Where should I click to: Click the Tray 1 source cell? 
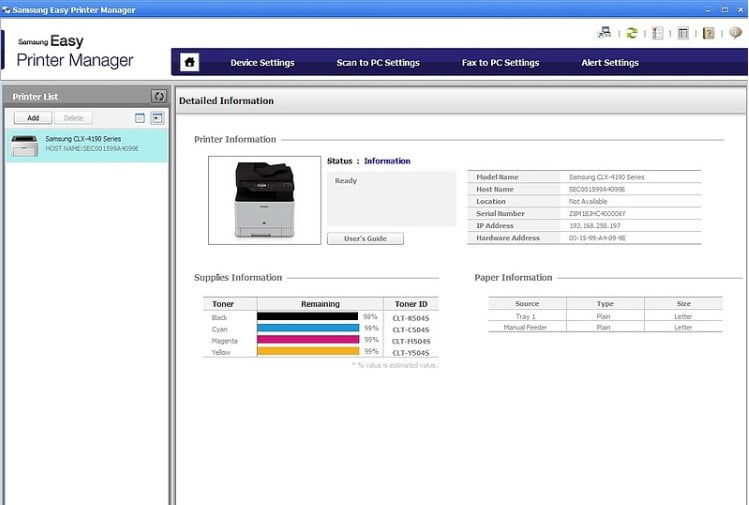pos(525,316)
